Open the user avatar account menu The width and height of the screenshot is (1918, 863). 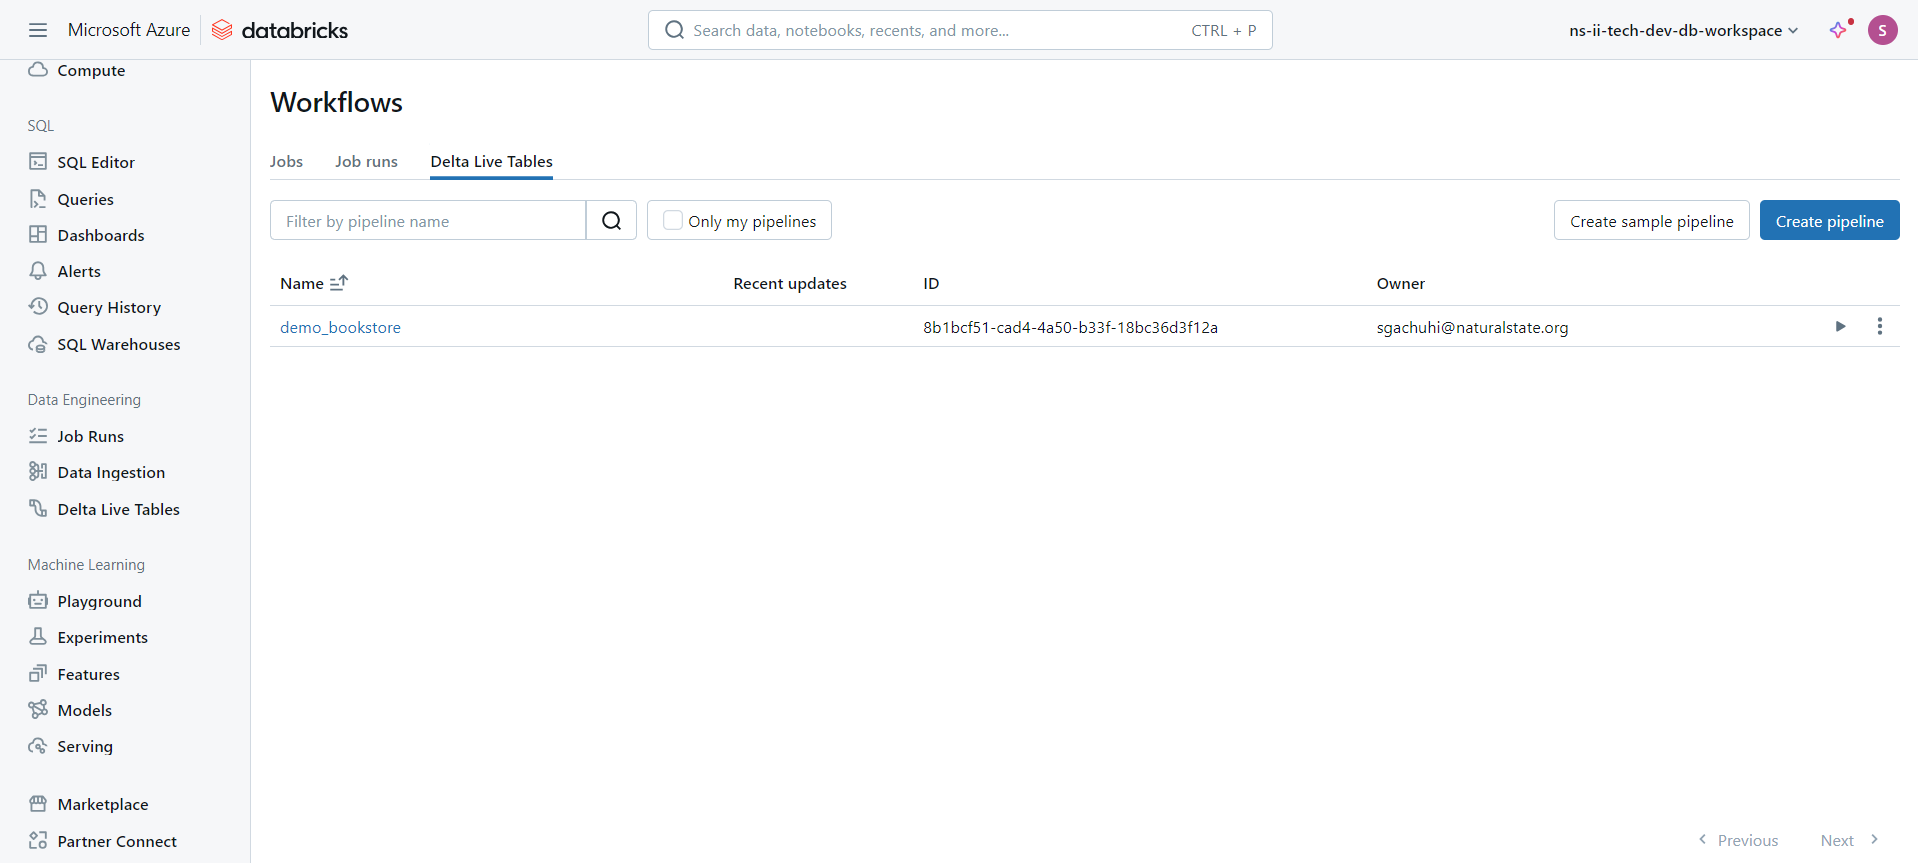(x=1883, y=30)
